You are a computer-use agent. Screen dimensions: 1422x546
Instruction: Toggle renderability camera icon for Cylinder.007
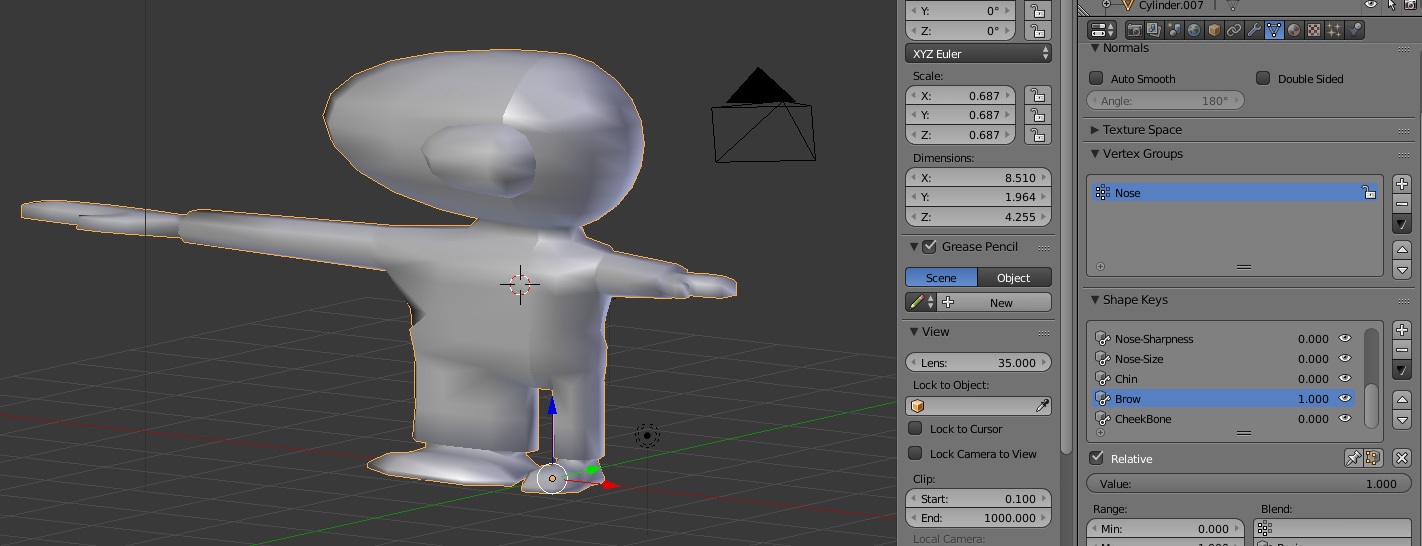1411,5
